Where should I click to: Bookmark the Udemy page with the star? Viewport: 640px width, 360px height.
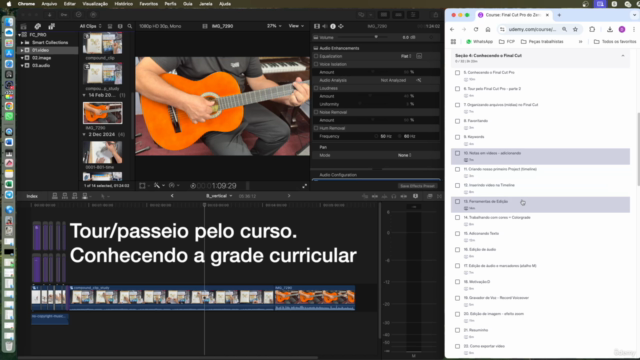[x=576, y=29]
